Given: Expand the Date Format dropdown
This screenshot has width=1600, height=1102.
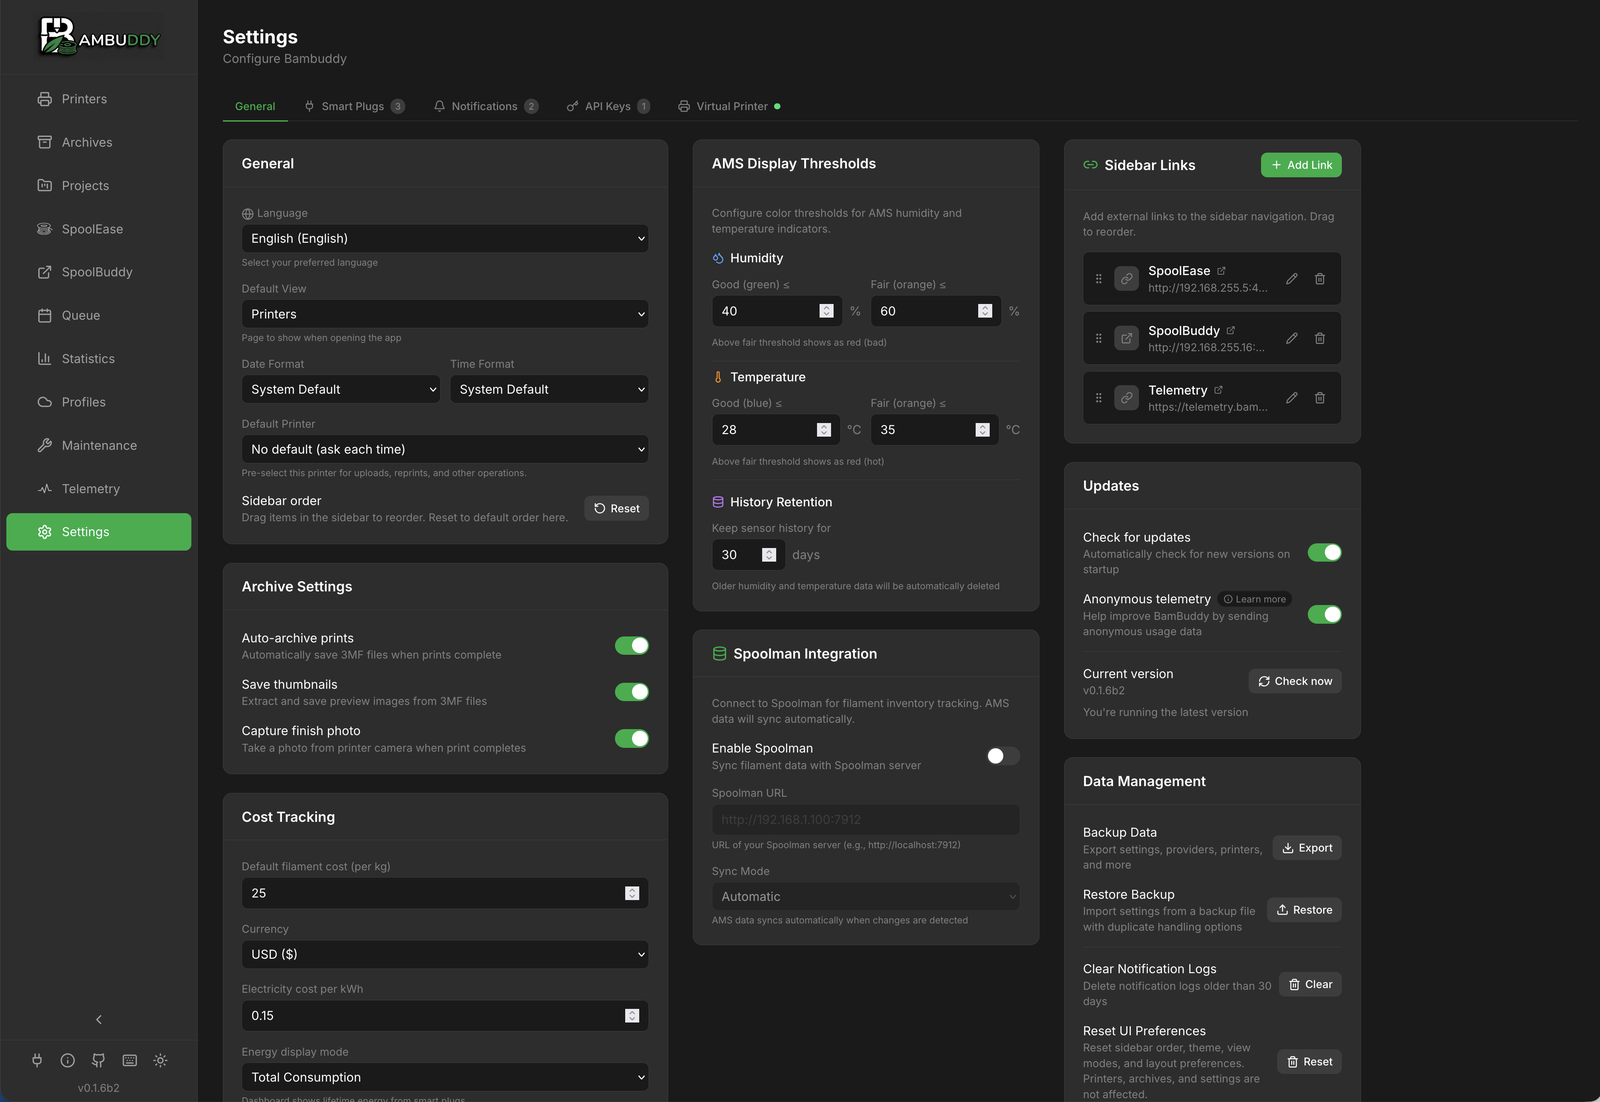Looking at the screenshot, I should coord(341,389).
